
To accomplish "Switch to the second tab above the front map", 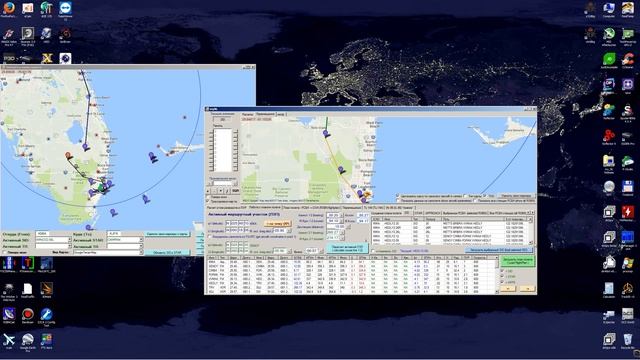I will point(265,115).
